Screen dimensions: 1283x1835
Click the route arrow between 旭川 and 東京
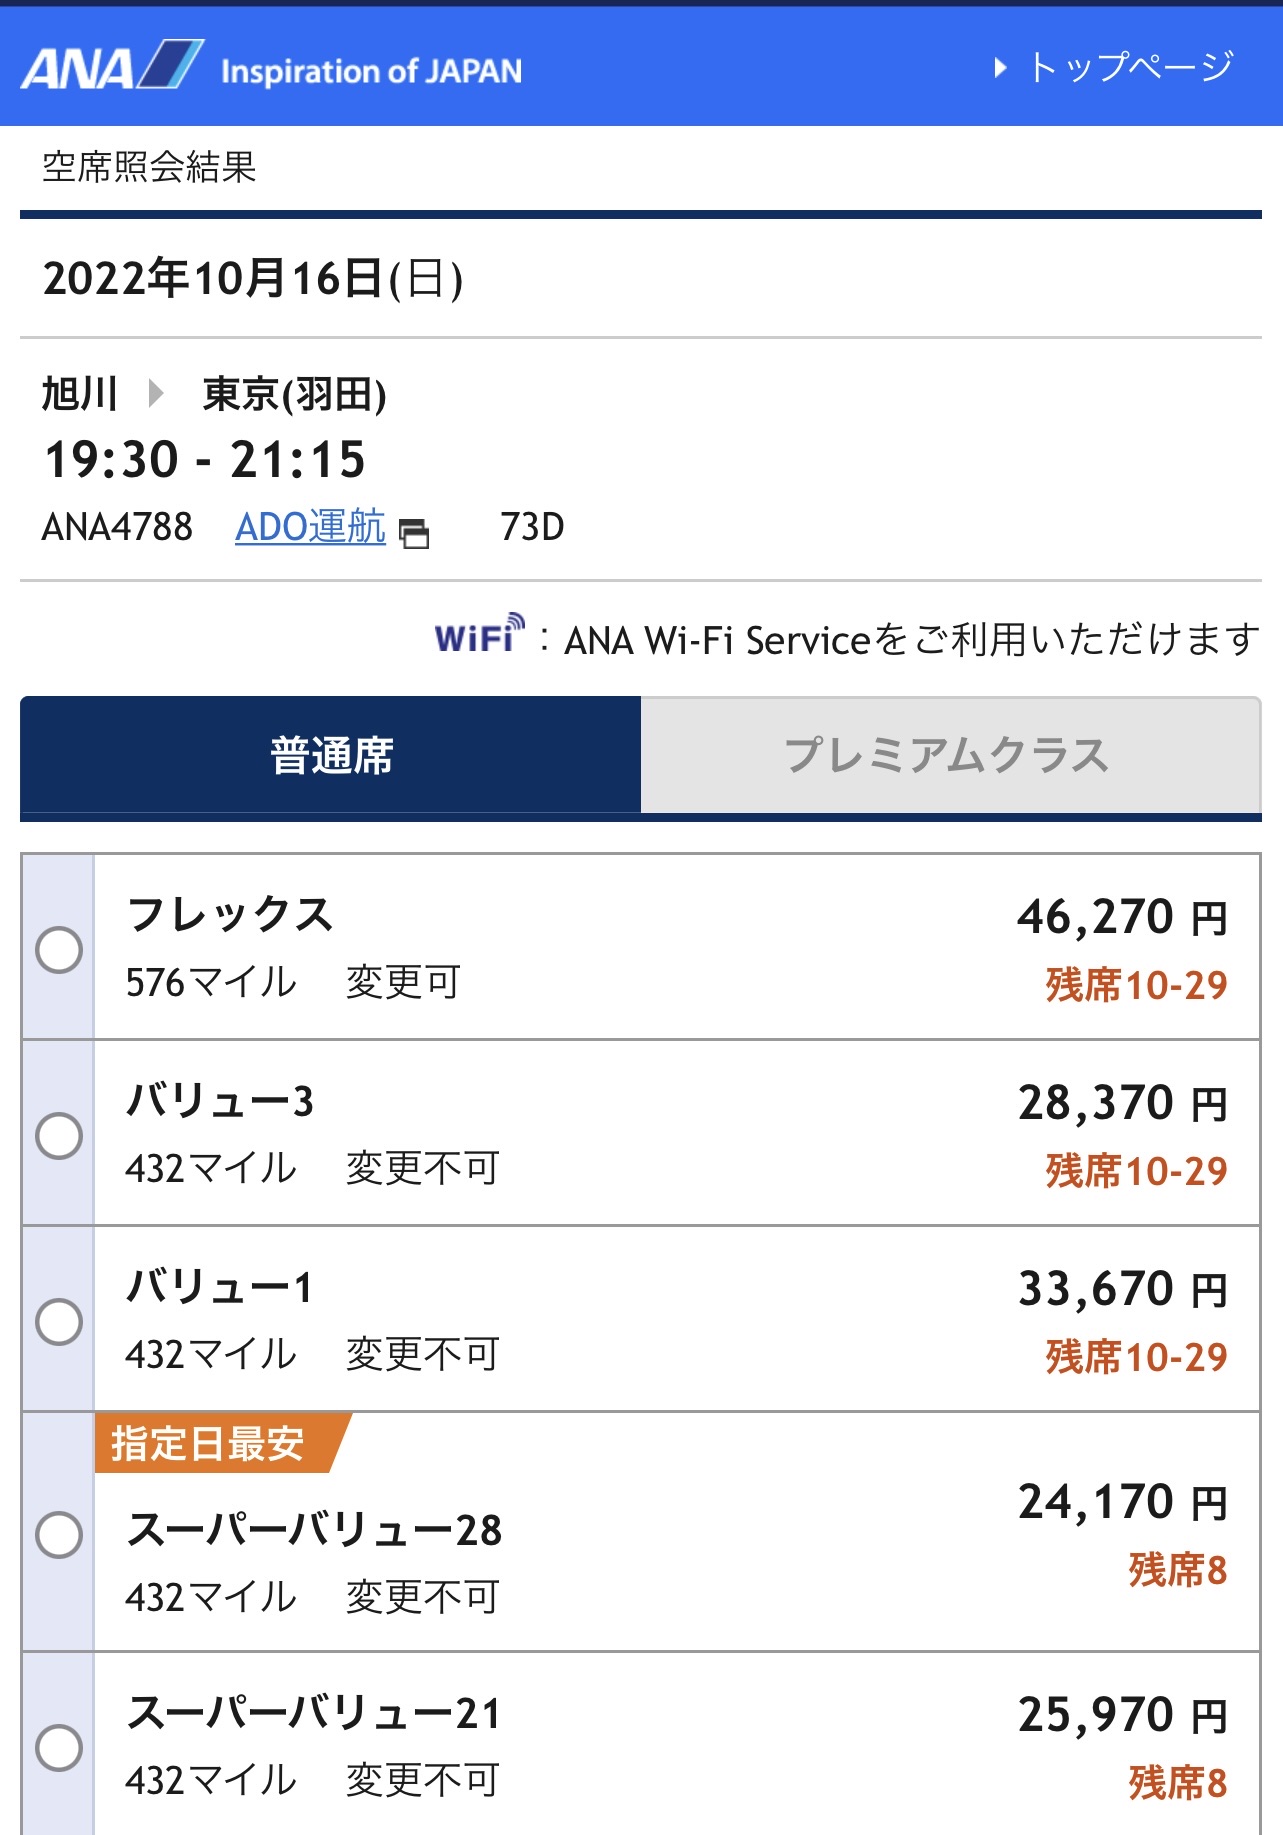[x=155, y=393]
